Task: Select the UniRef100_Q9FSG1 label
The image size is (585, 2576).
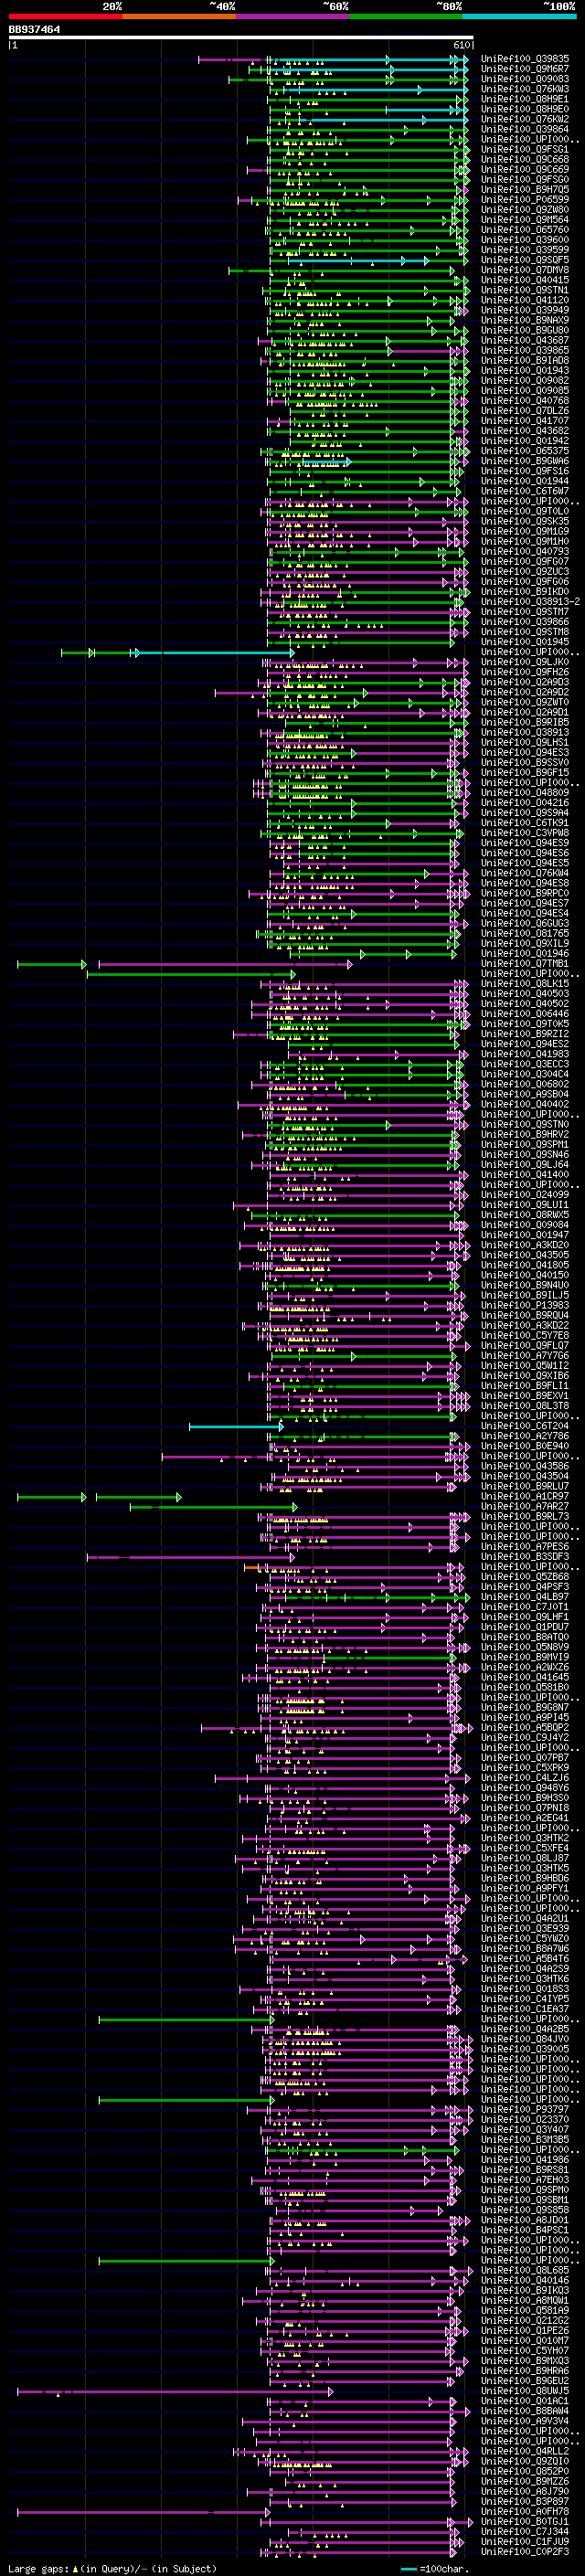Action: click(525, 149)
